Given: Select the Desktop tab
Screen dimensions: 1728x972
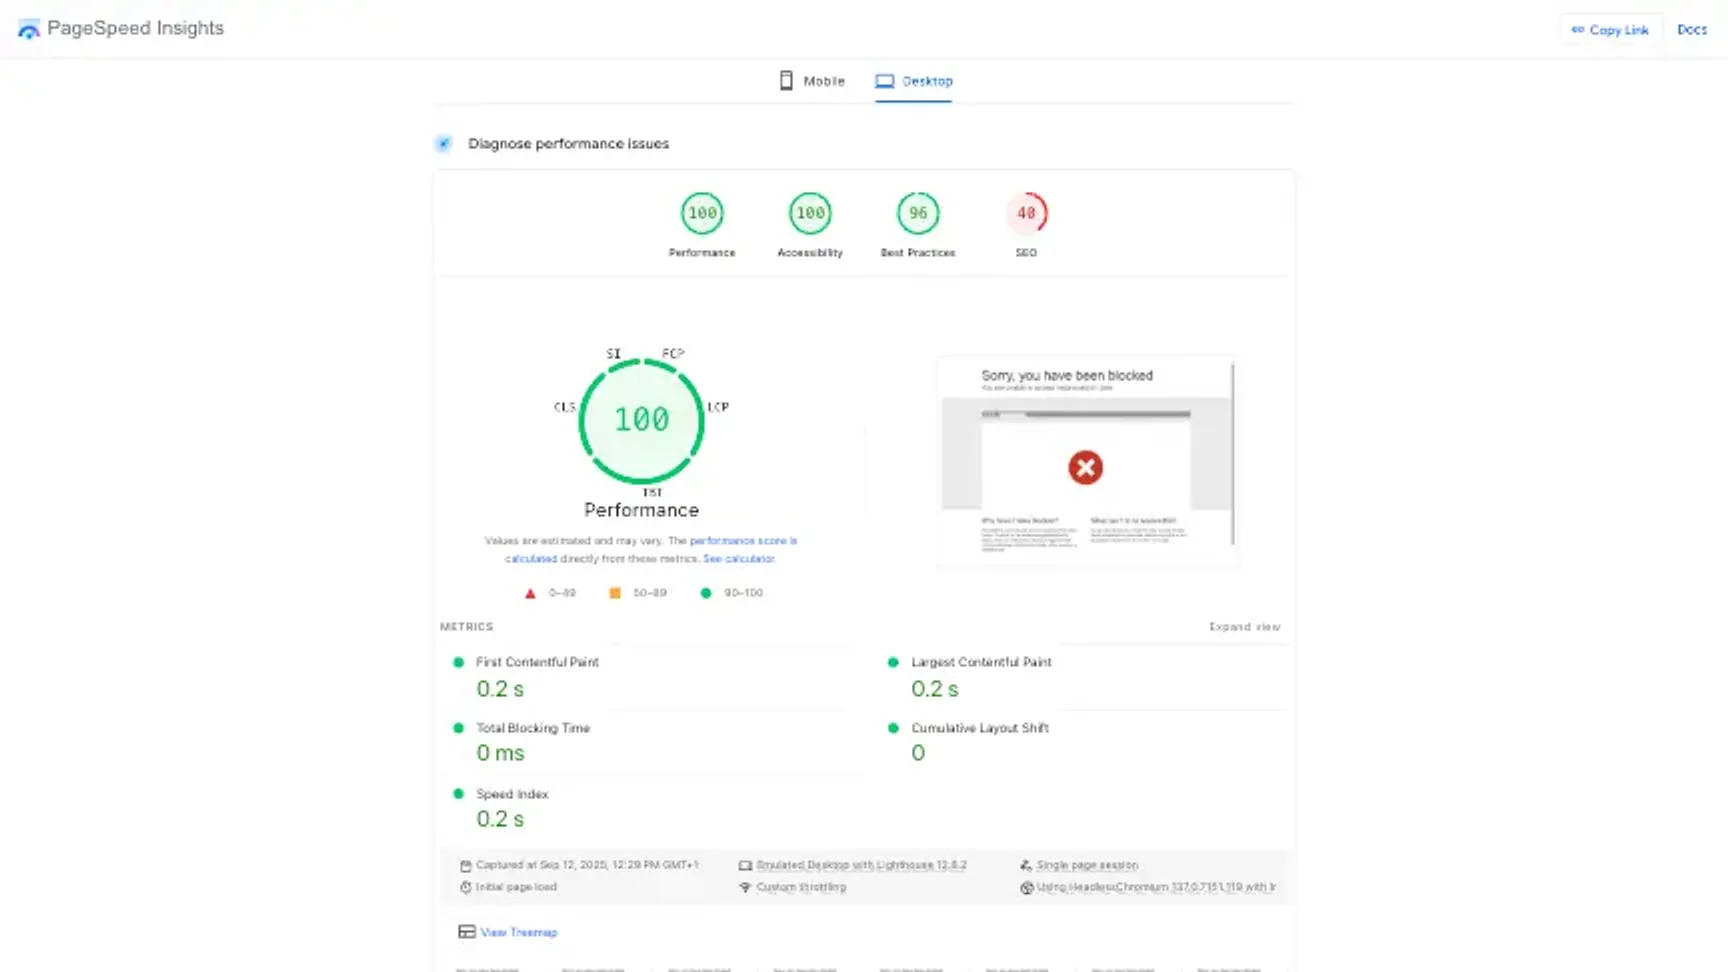Looking at the screenshot, I should point(914,81).
